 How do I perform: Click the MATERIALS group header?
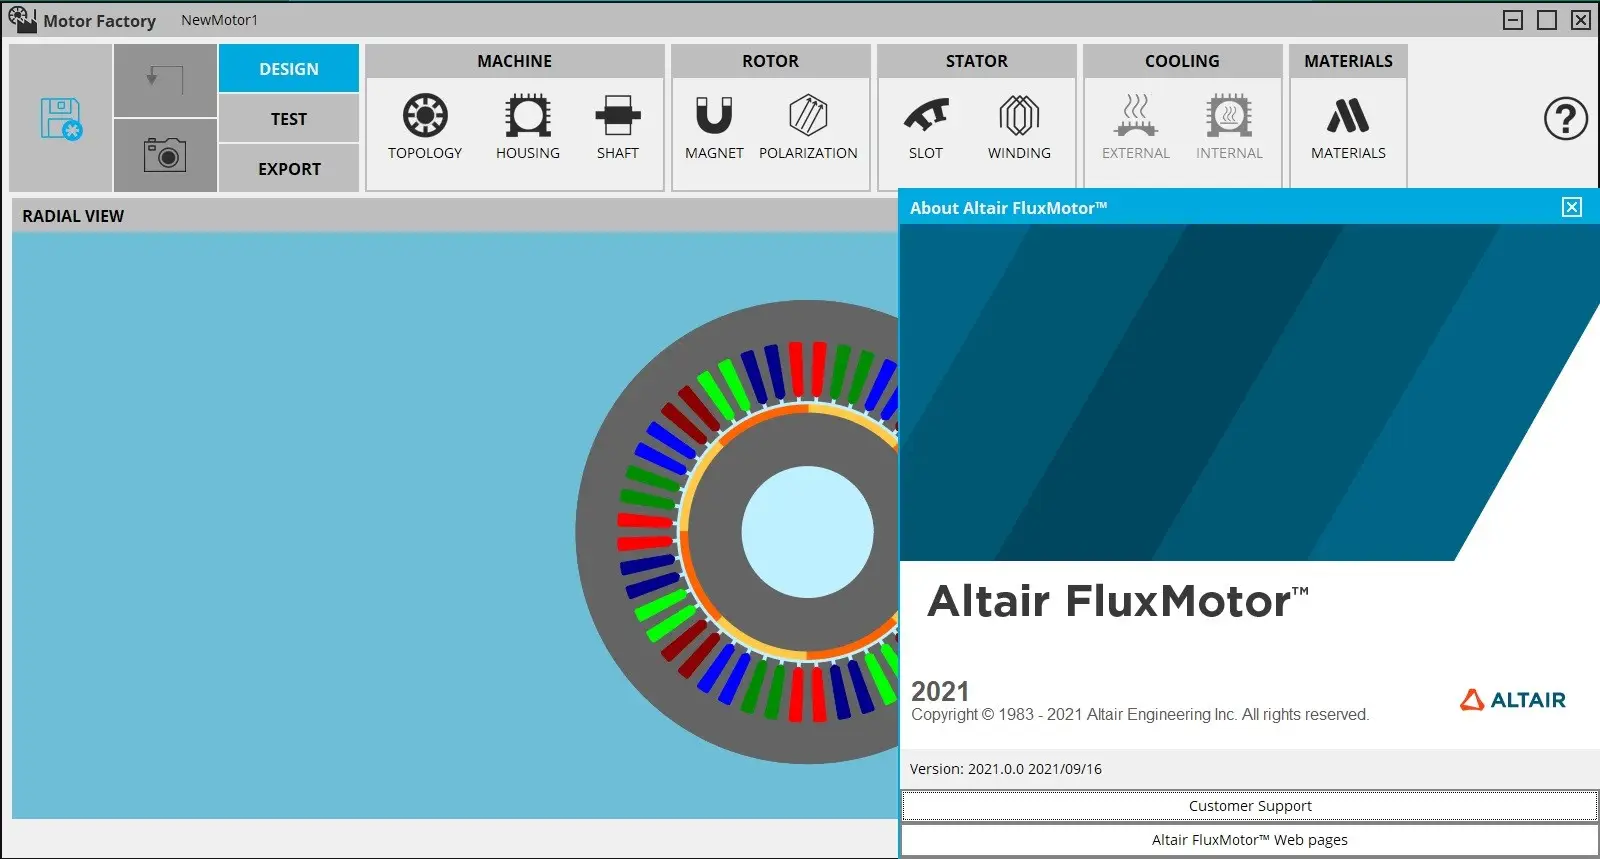click(x=1348, y=61)
